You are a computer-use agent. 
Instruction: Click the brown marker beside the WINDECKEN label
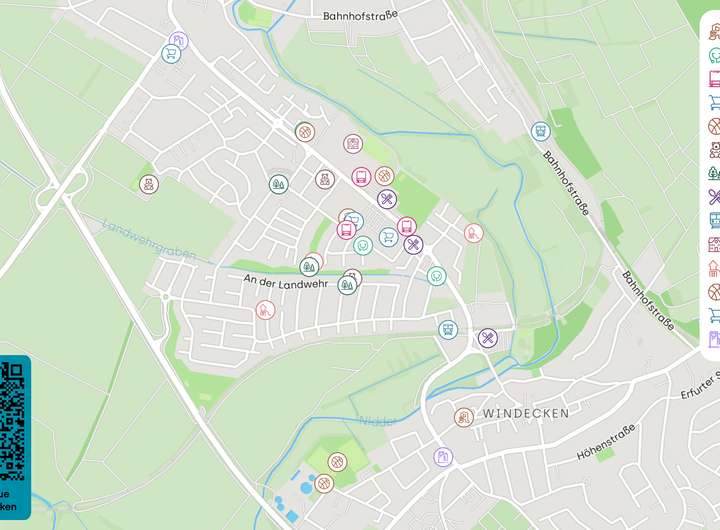coord(464,417)
